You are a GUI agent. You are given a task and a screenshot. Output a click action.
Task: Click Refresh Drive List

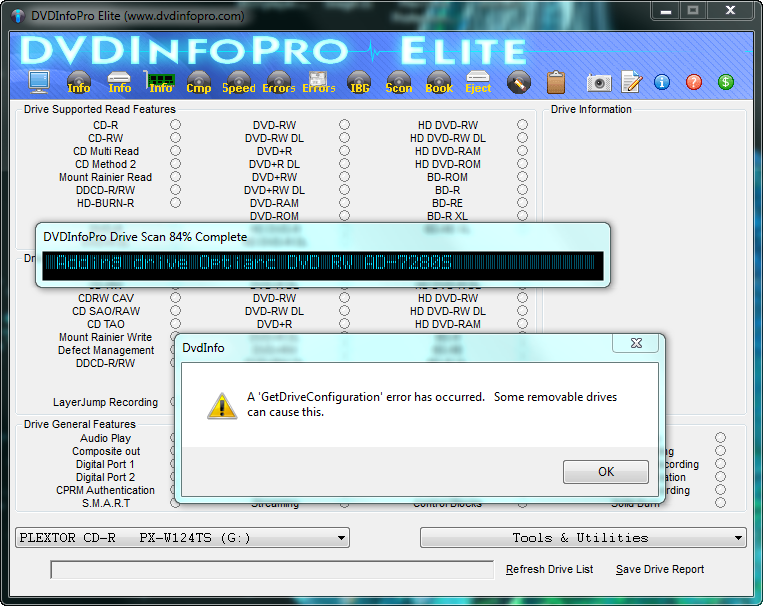[x=549, y=569]
